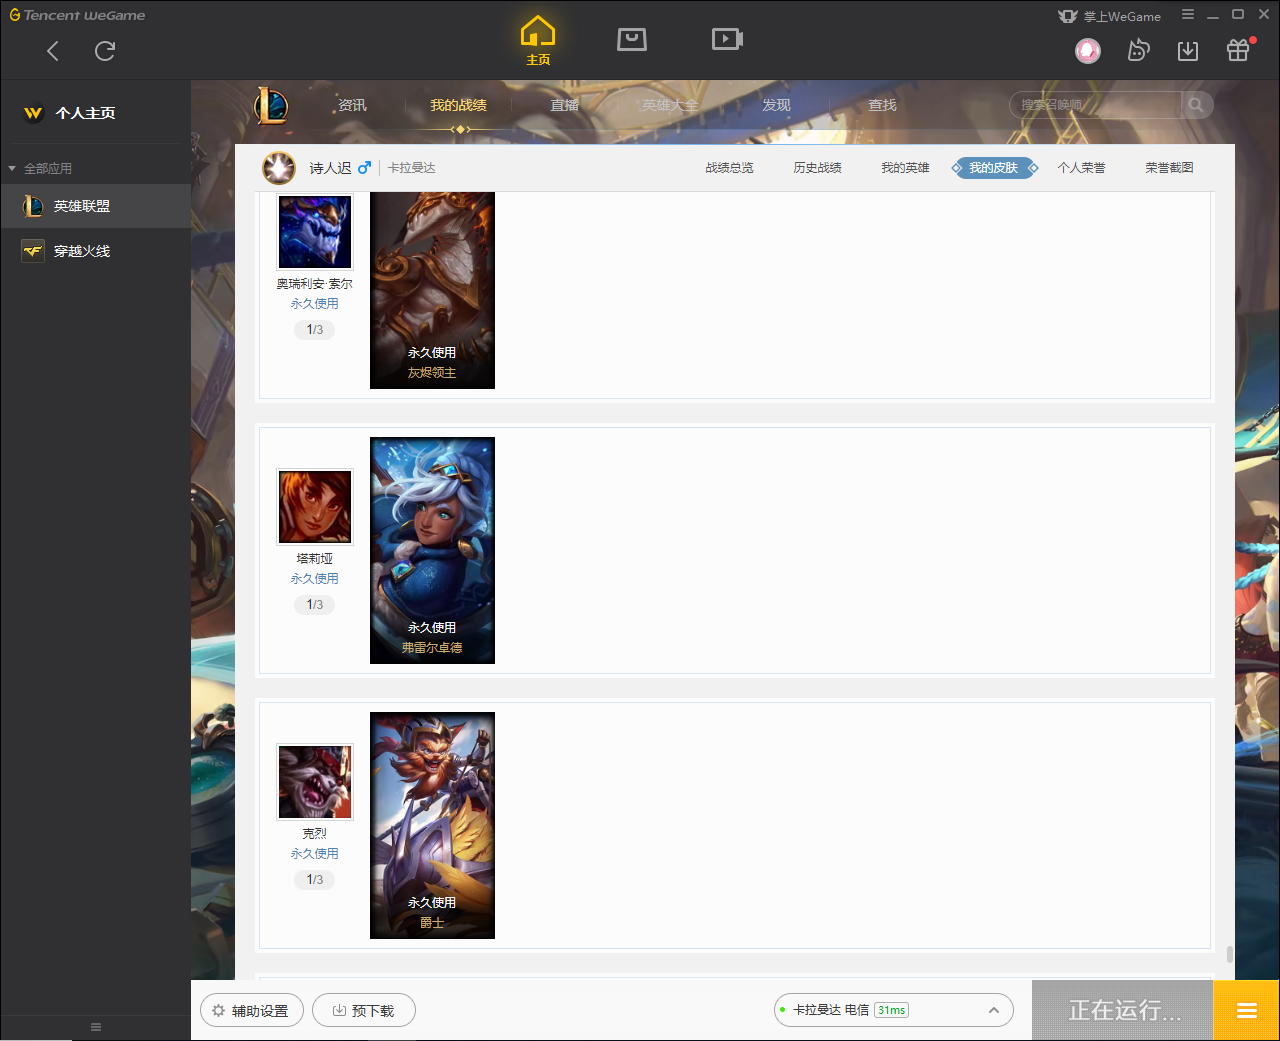
Task: Open the video camera icon in header
Action: coord(727,39)
